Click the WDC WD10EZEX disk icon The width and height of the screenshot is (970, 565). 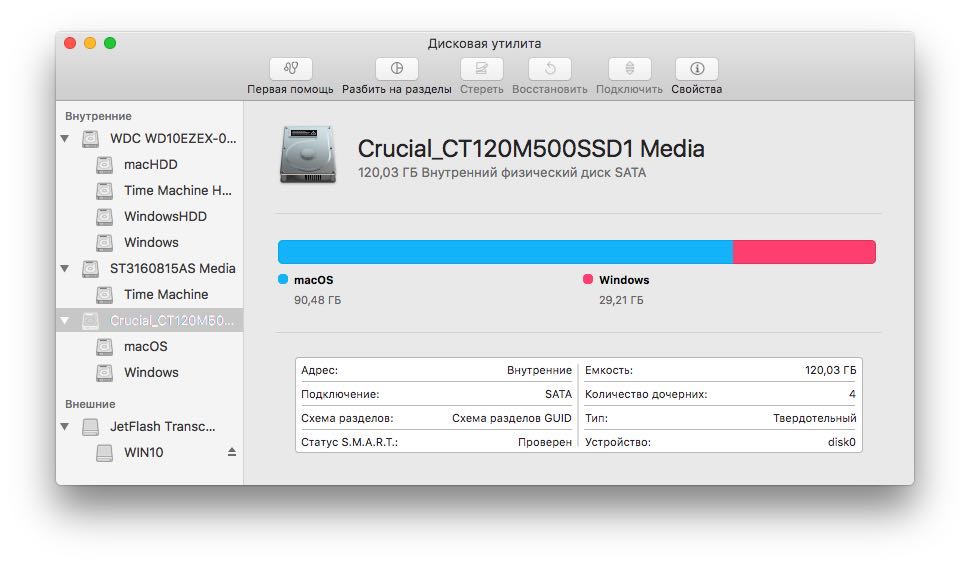tap(90, 139)
